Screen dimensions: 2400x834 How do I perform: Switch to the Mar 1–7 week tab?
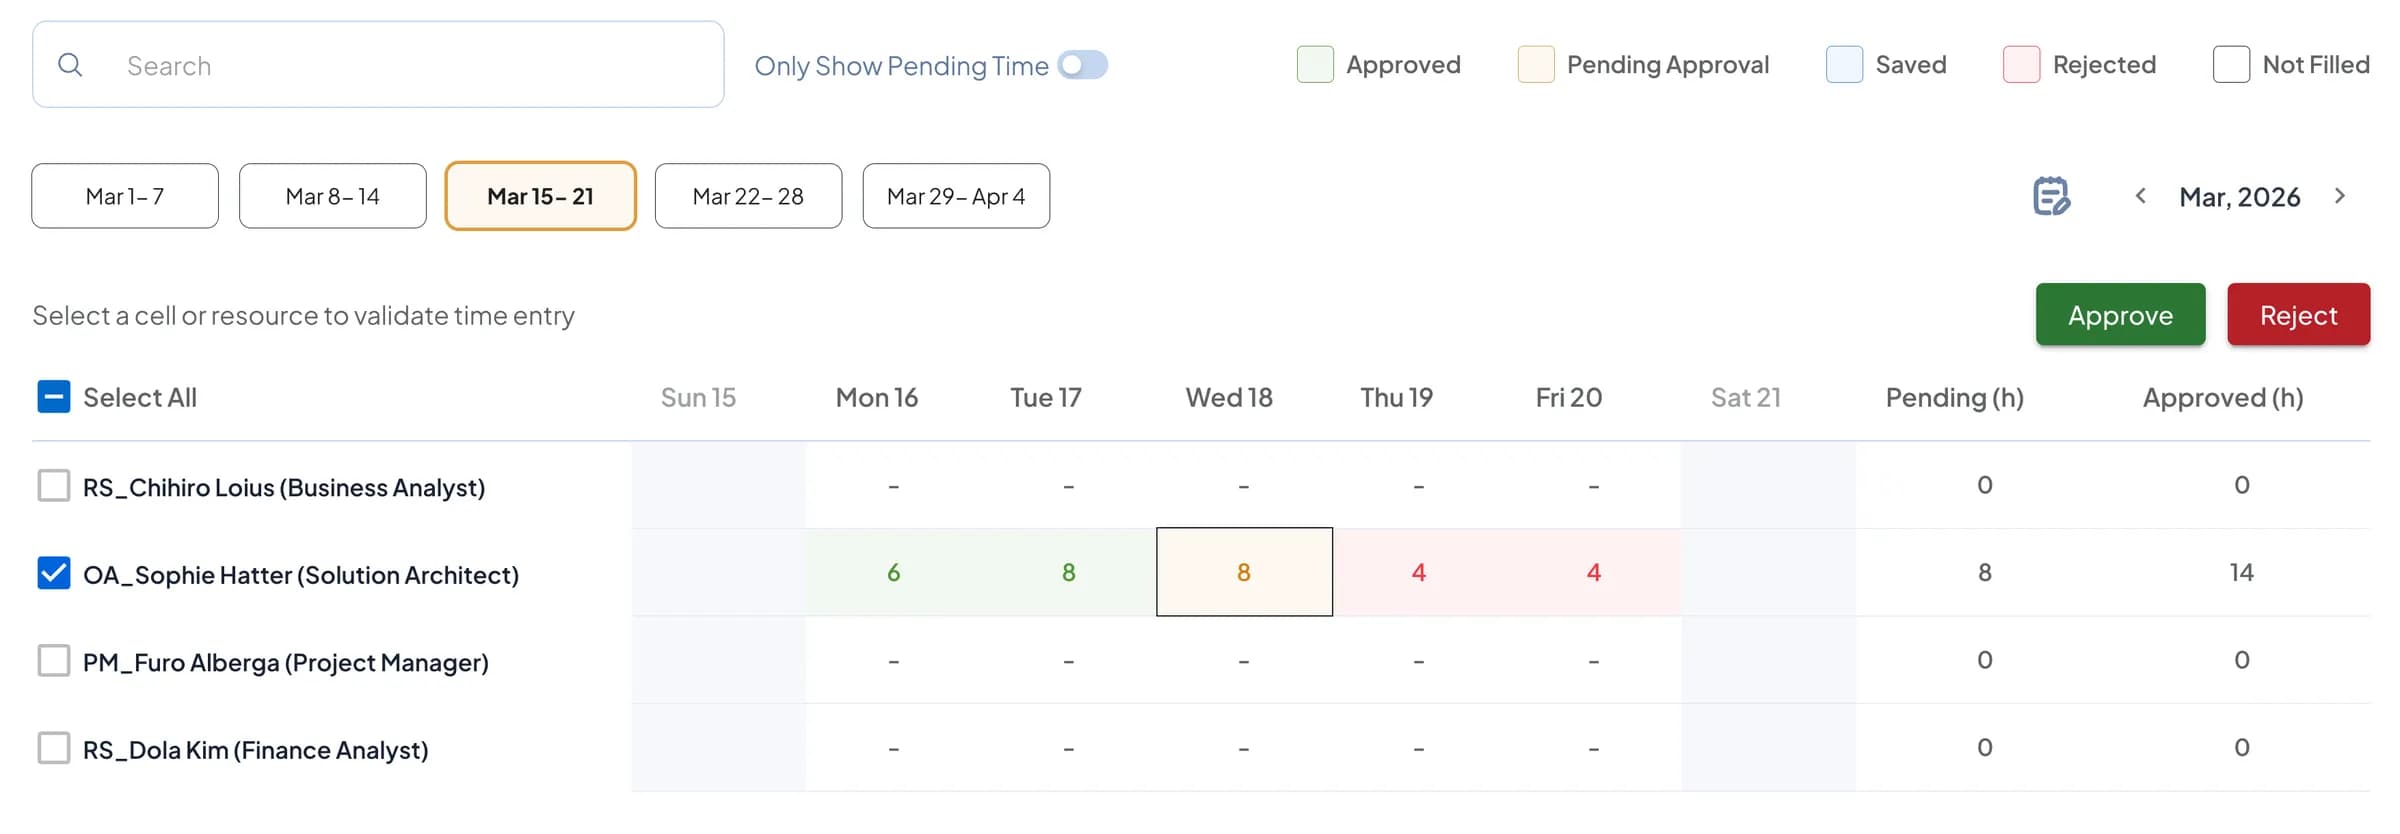[x=124, y=196]
